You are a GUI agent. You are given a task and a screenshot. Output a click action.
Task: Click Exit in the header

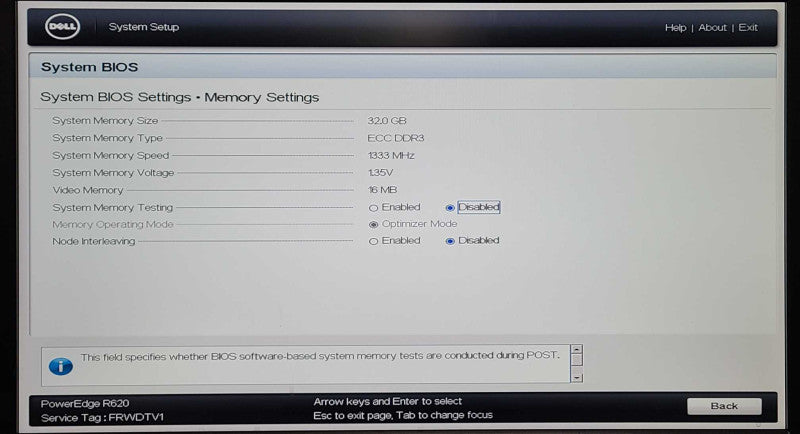(748, 28)
